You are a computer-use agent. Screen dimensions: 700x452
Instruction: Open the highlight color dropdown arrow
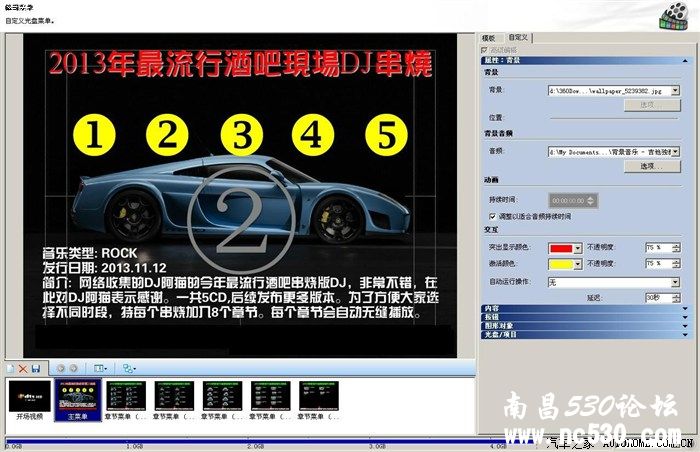click(x=578, y=248)
